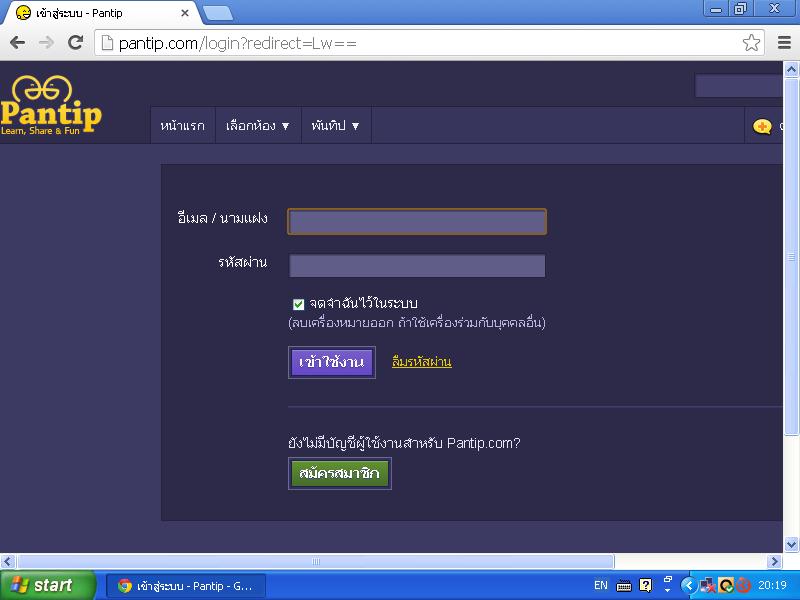Screen dimensions: 800x600
Task: Select the เข้าสู่ระบบ - Pantip tab
Action: point(102,13)
